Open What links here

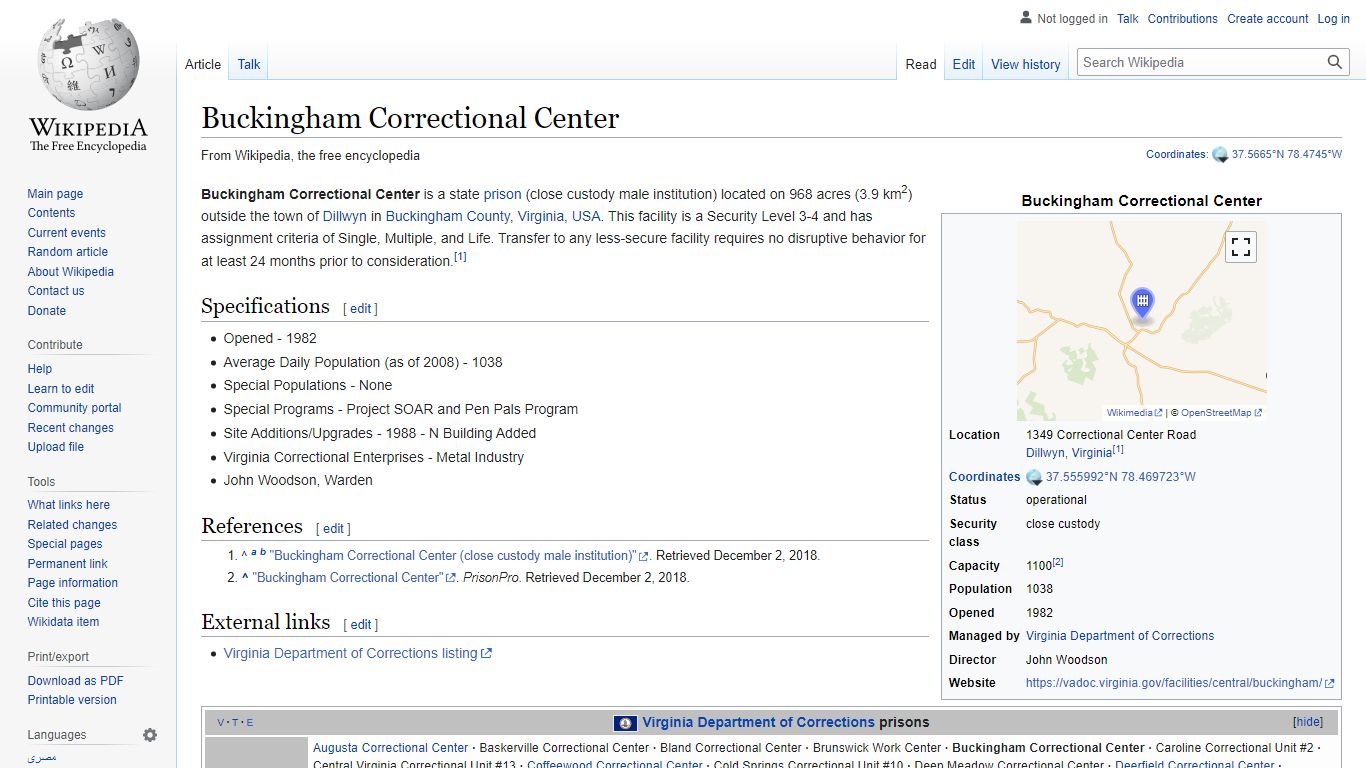(x=69, y=505)
